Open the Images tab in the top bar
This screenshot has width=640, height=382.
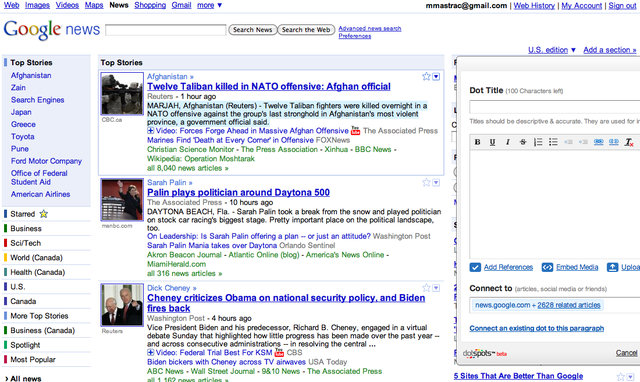(37, 5)
